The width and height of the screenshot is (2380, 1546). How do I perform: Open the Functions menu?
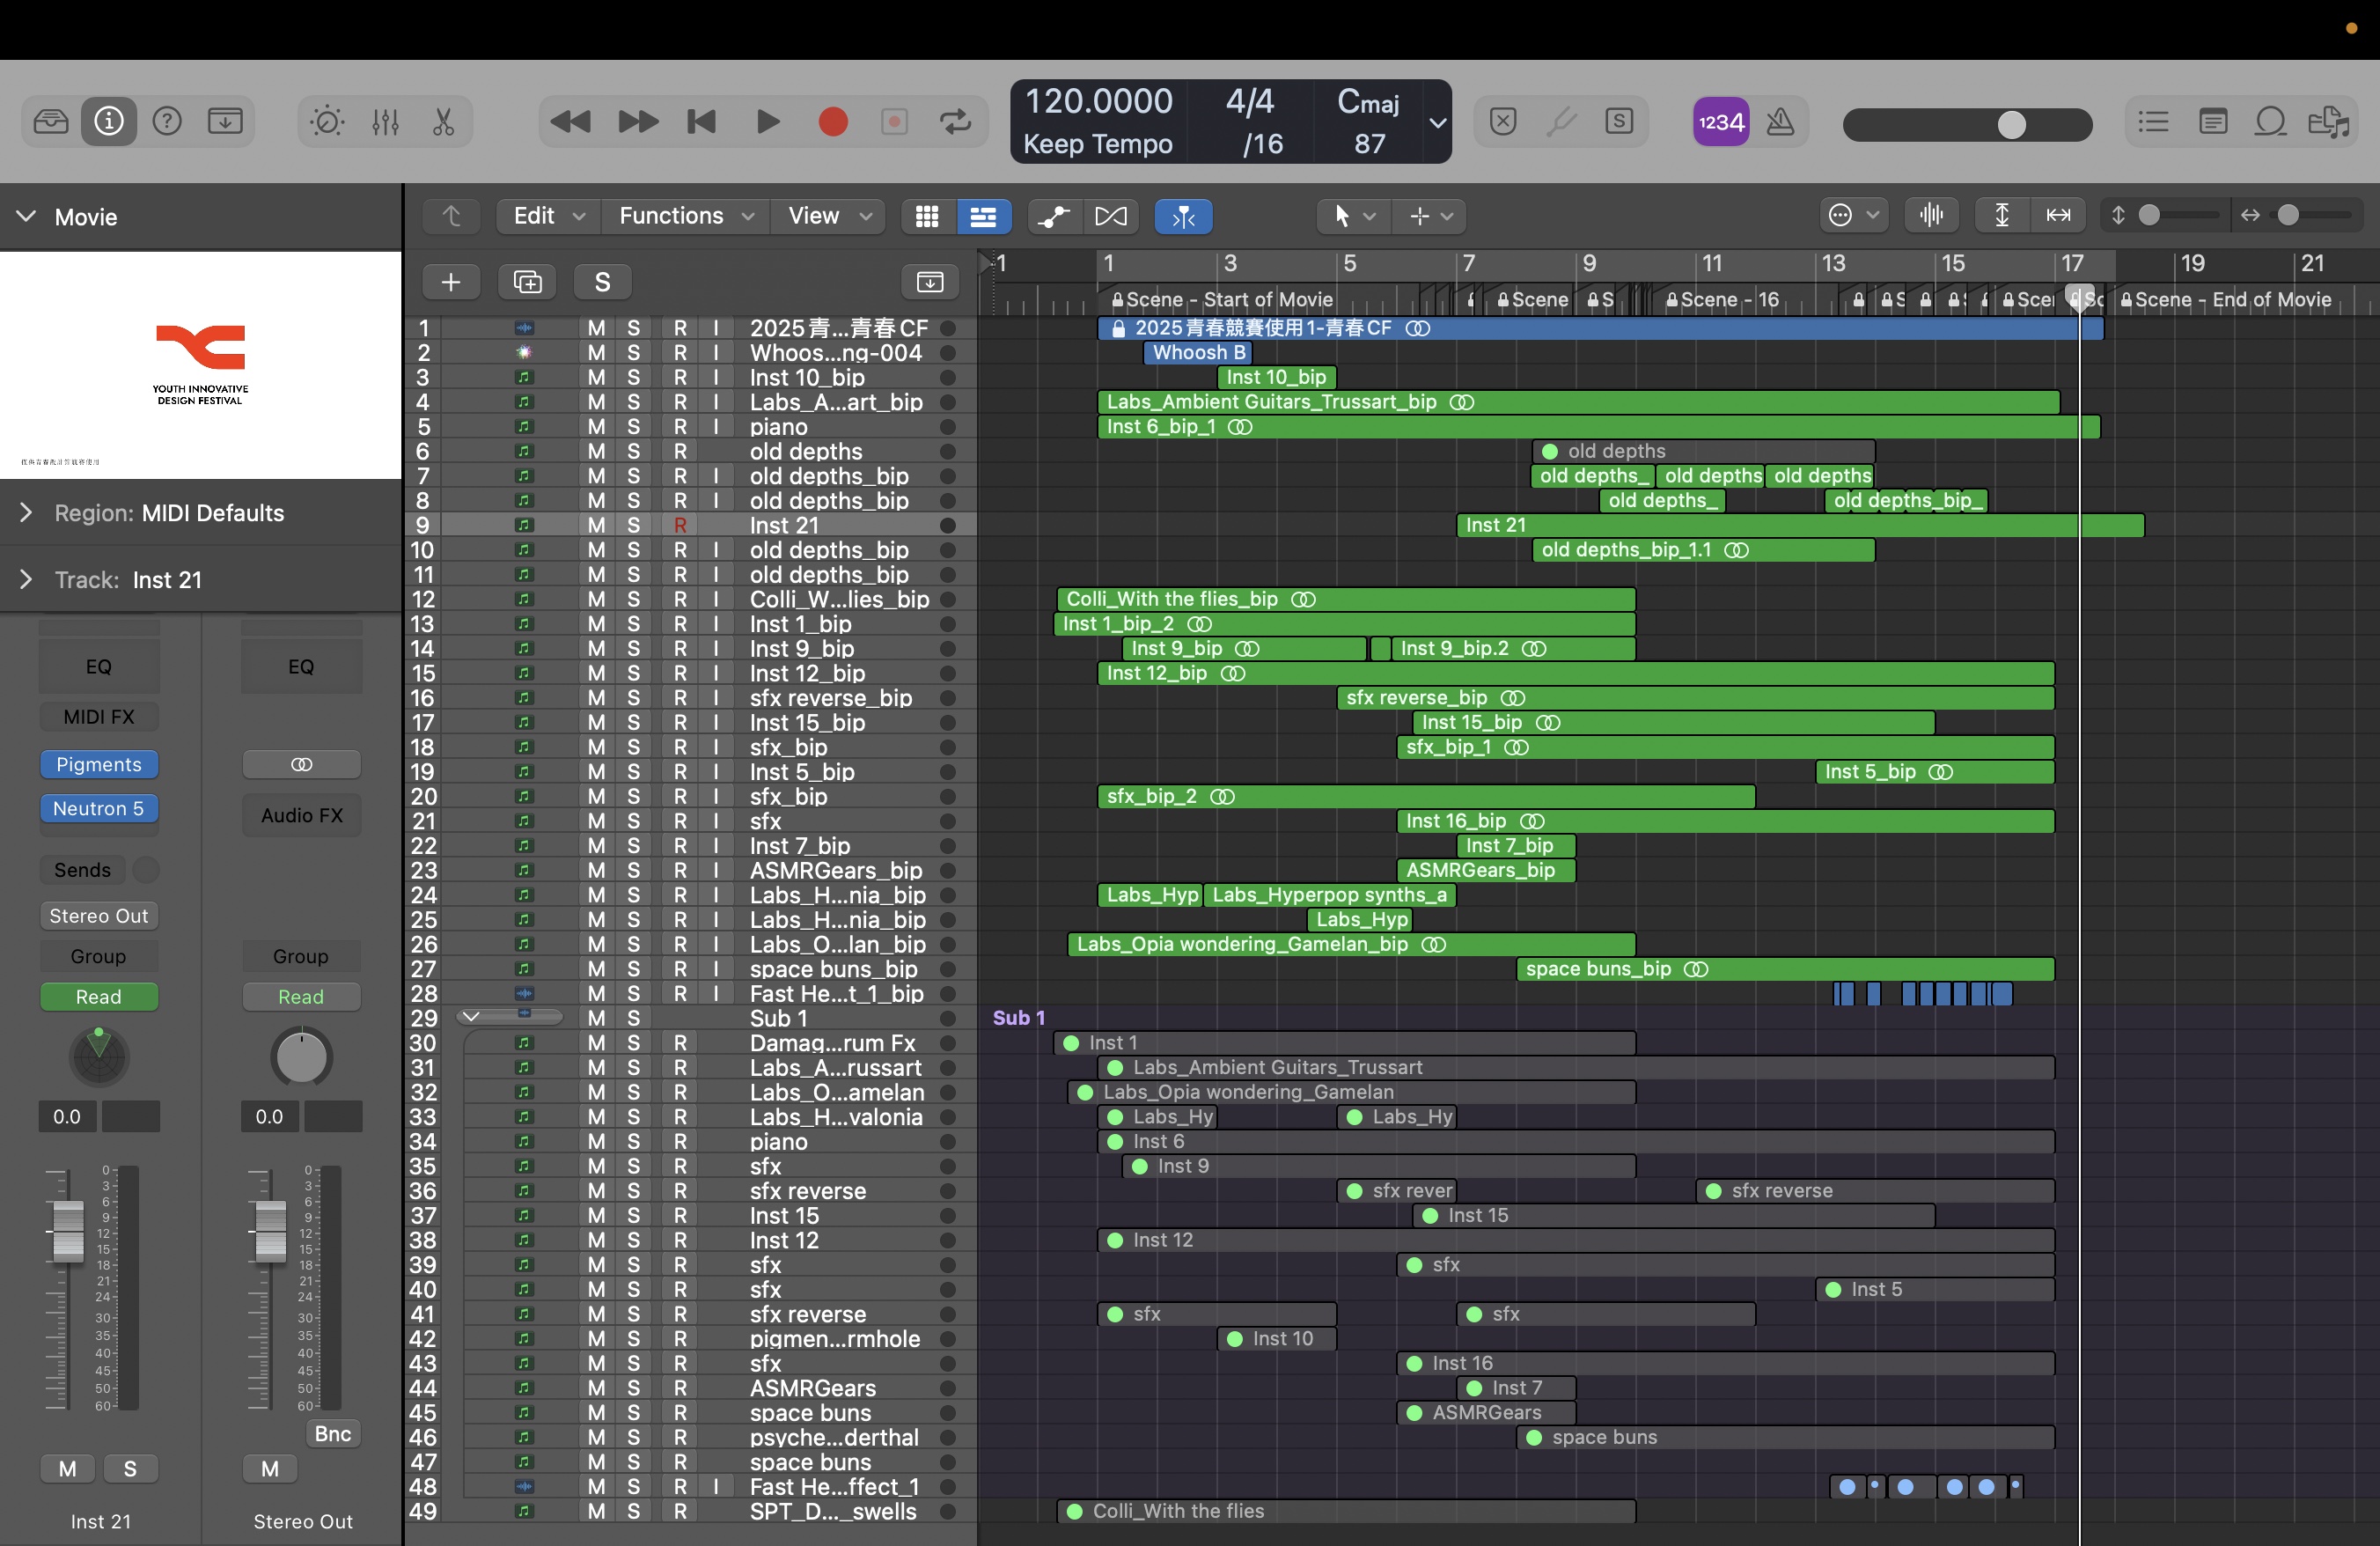point(686,216)
